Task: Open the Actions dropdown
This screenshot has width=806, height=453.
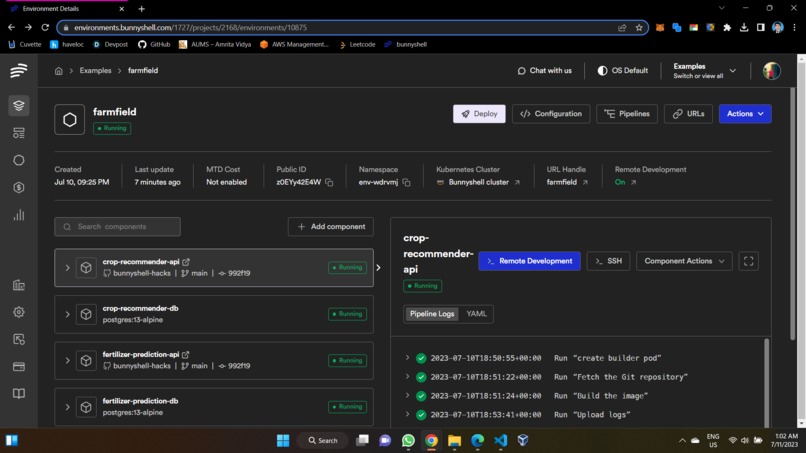Action: tap(745, 114)
